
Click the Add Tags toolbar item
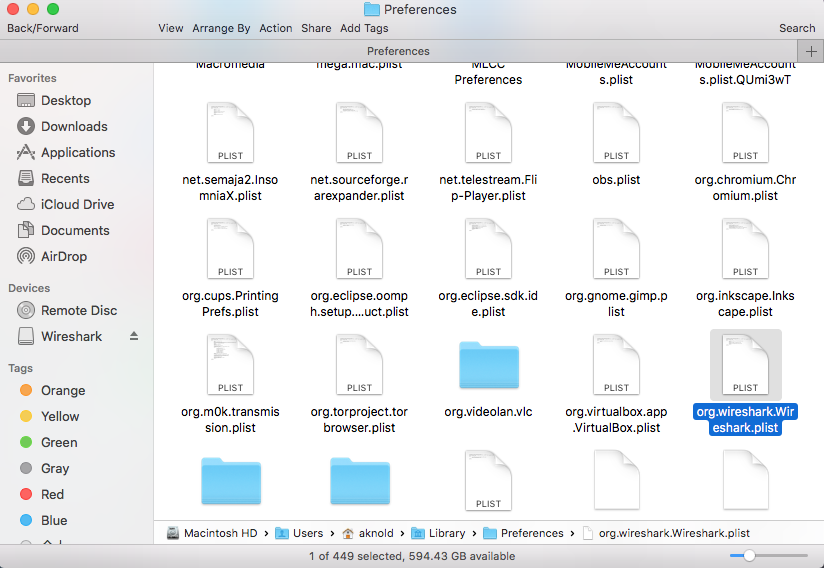pyautogui.click(x=364, y=29)
